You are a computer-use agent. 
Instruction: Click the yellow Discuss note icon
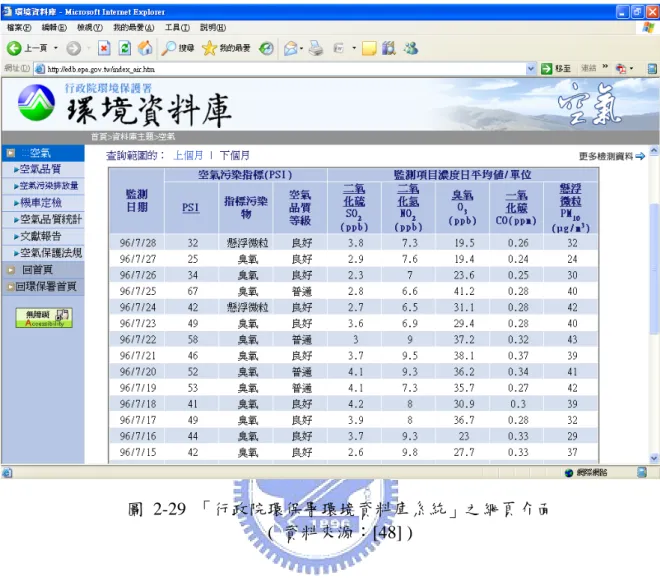click(x=369, y=48)
